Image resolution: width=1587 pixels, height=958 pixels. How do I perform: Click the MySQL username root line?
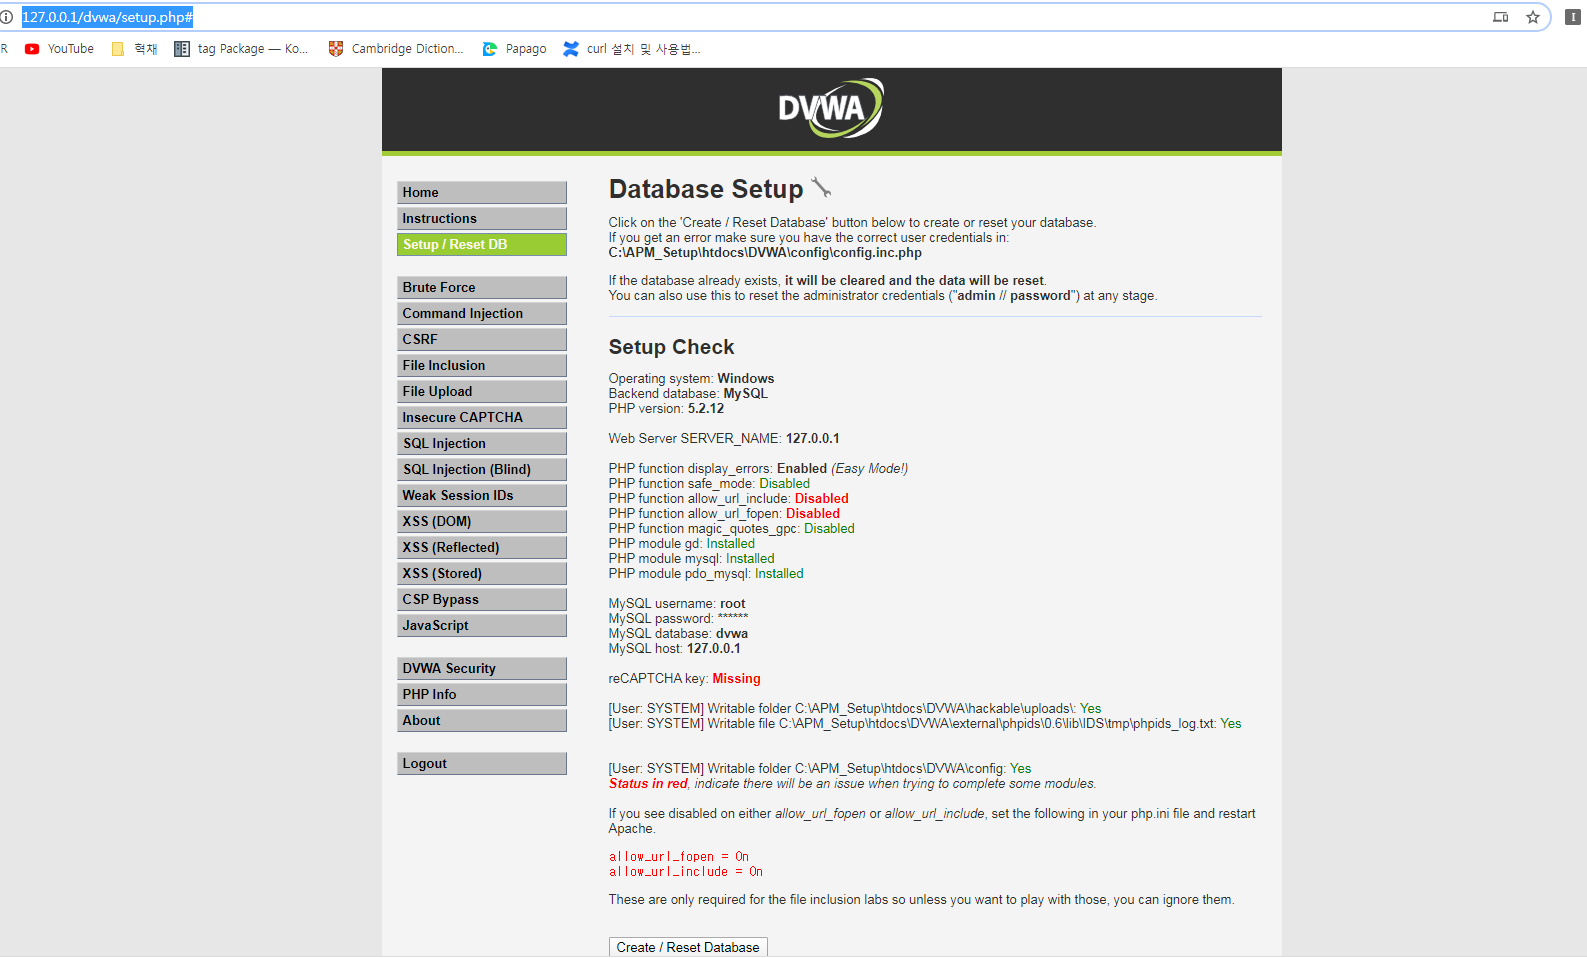point(677,604)
